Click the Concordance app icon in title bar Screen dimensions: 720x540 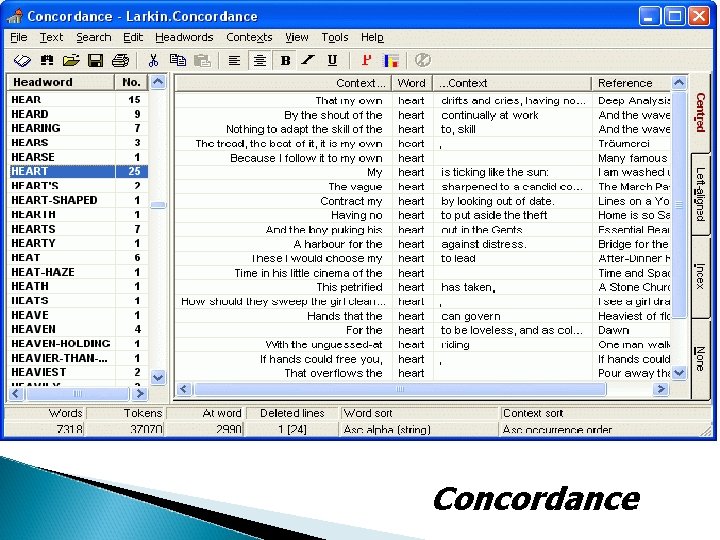point(15,17)
